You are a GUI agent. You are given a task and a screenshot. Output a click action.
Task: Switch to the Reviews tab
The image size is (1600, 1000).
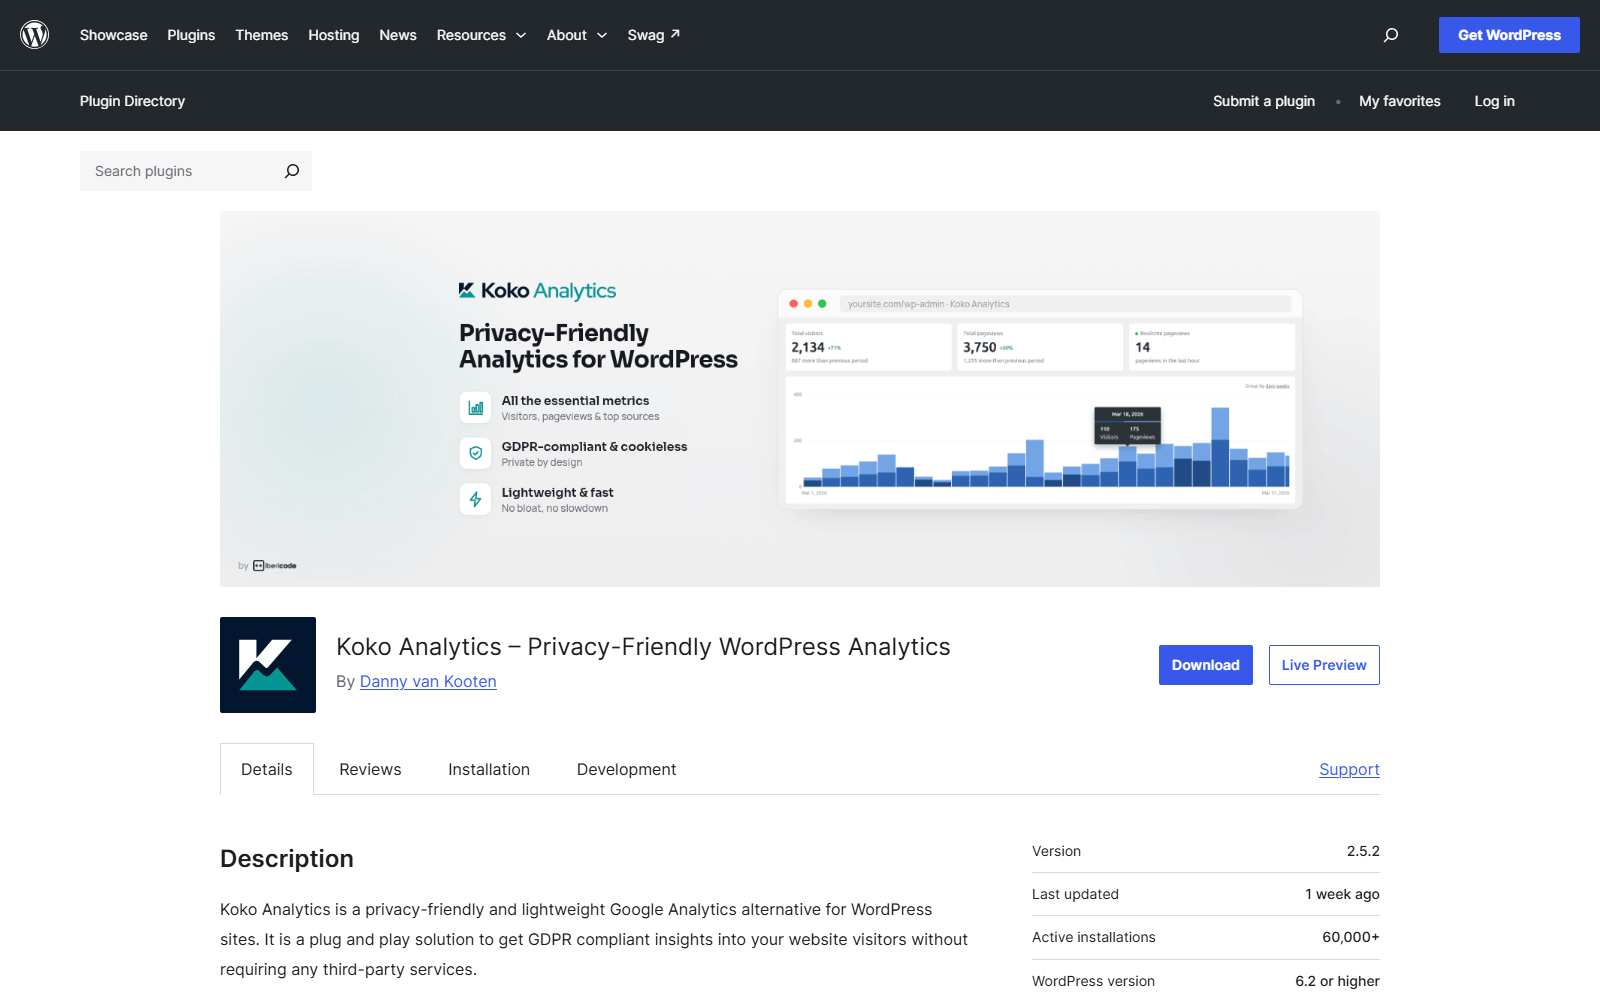(370, 769)
